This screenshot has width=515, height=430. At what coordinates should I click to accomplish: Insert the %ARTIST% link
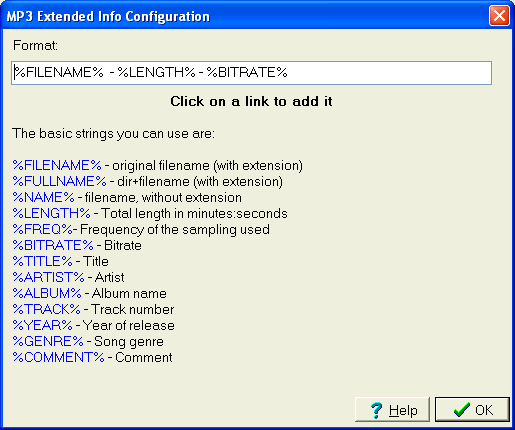click(48, 277)
